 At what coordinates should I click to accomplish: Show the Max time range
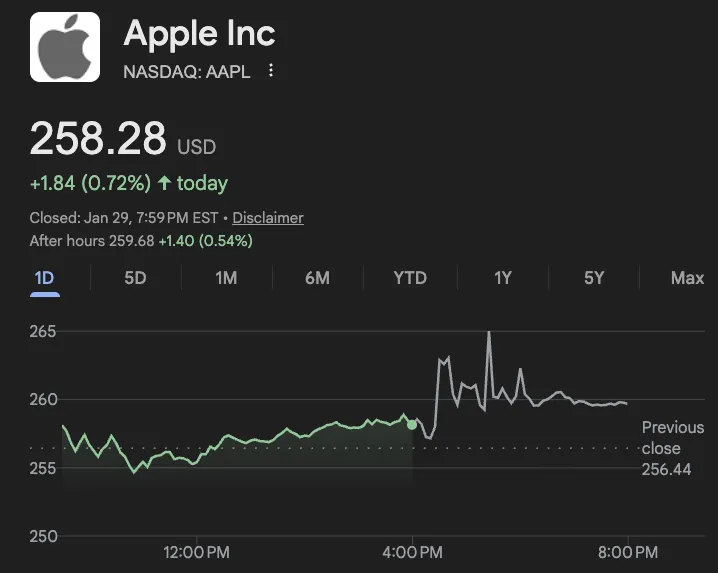click(x=687, y=278)
